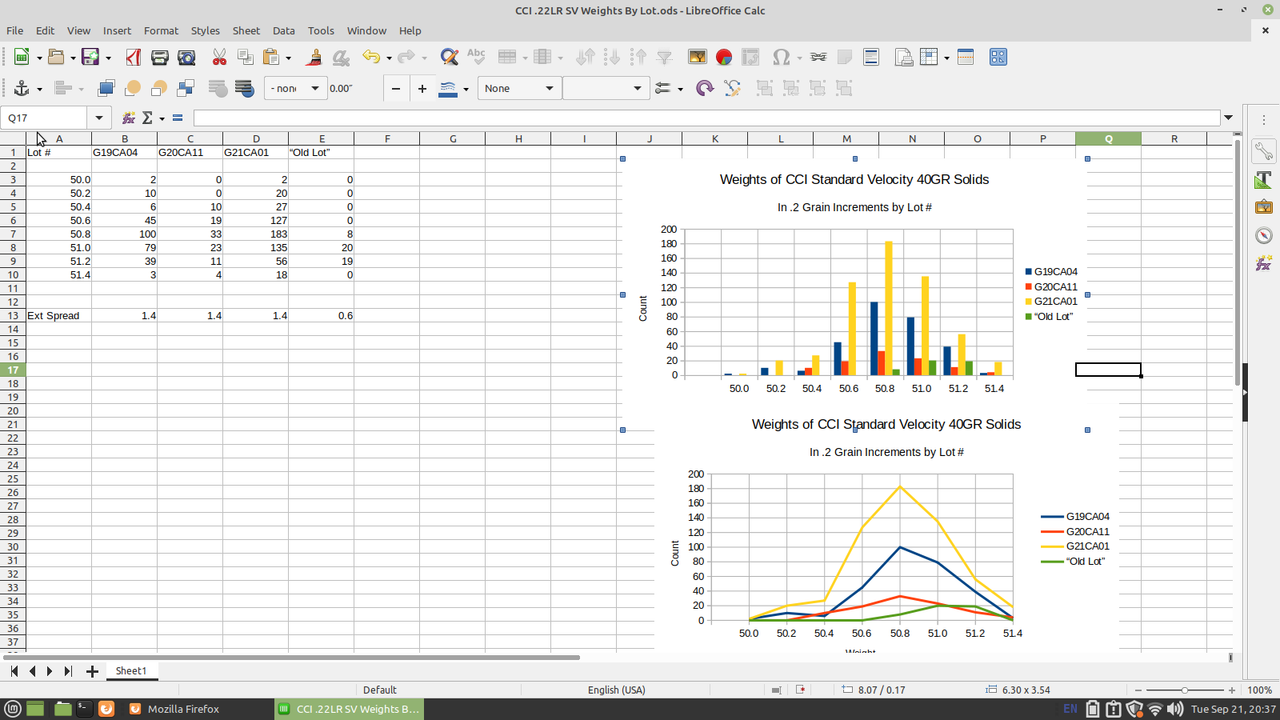Image resolution: width=1280 pixels, height=720 pixels.
Task: Click the New spreadsheet icon
Action: [21, 57]
